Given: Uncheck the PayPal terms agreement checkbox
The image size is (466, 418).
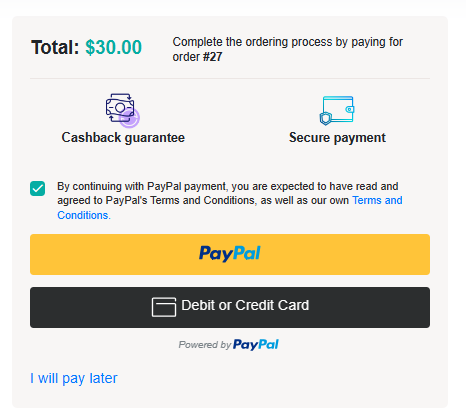Looking at the screenshot, I should click(x=37, y=189).
